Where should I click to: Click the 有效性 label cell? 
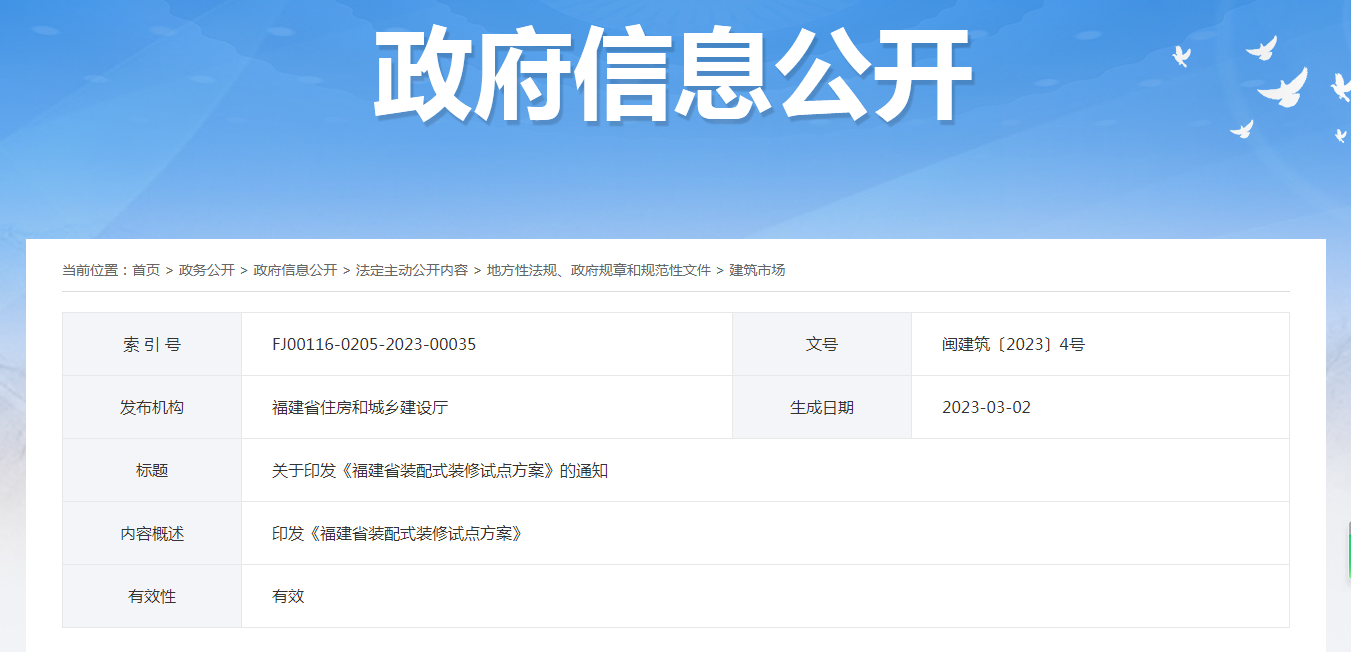pyautogui.click(x=152, y=596)
